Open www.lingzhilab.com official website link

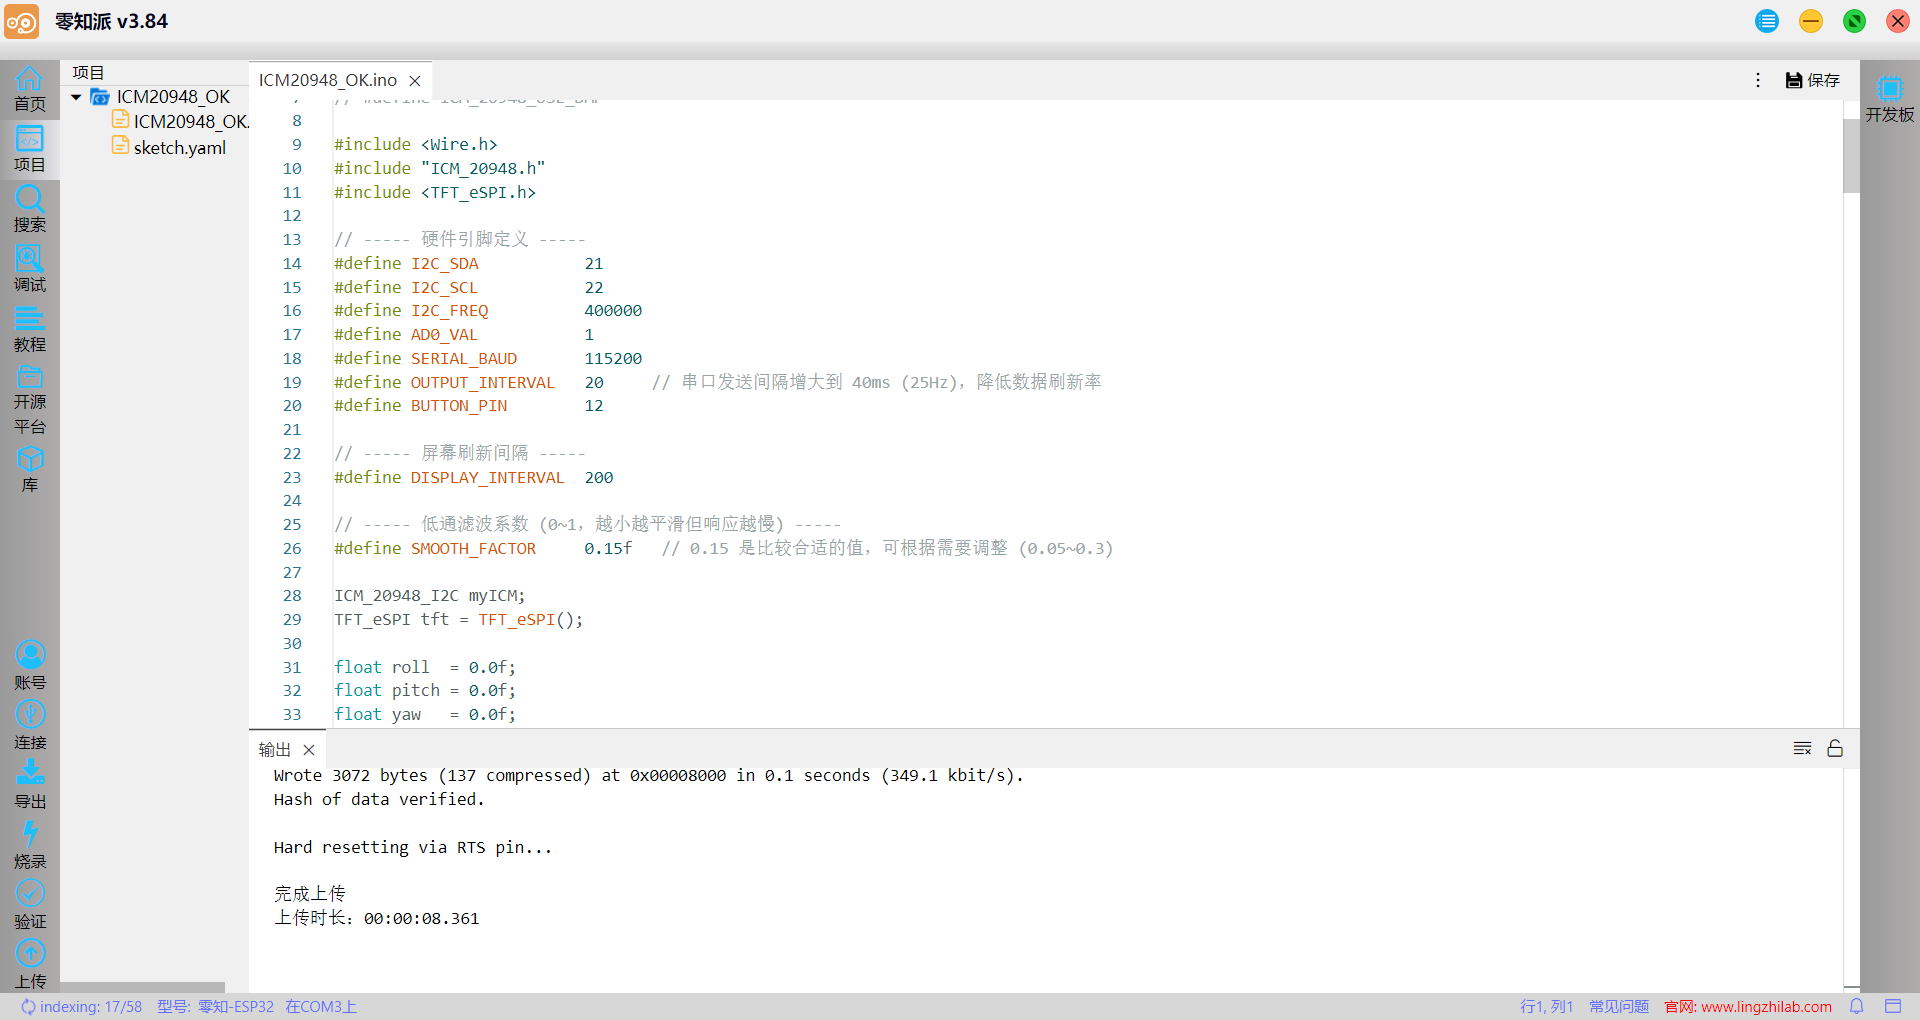coord(1766,1007)
